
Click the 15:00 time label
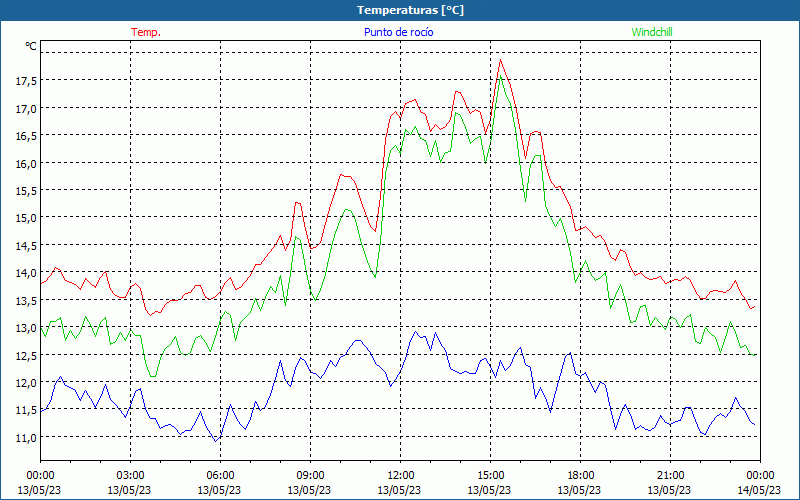click(490, 476)
